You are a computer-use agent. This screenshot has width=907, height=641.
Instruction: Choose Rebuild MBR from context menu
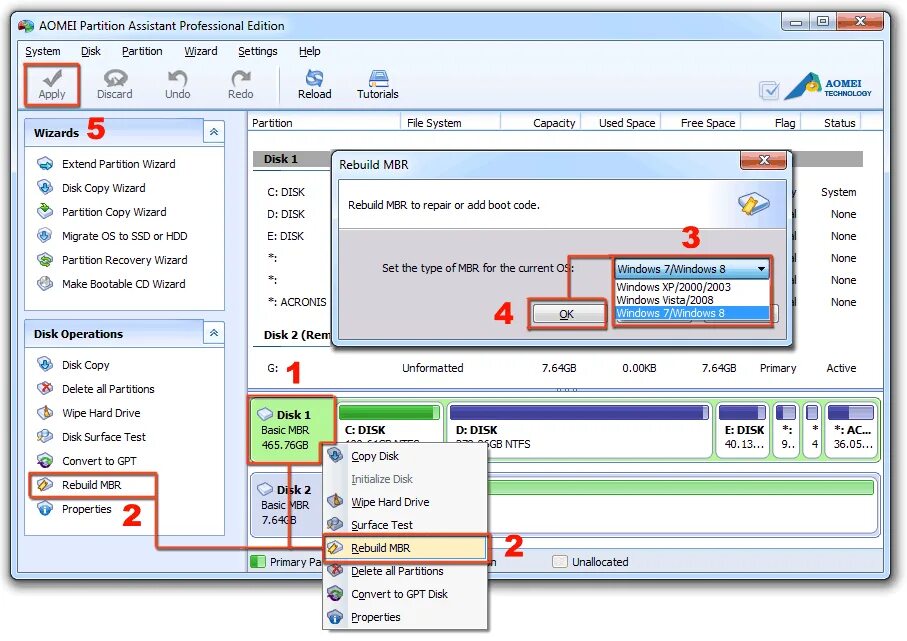tap(405, 548)
